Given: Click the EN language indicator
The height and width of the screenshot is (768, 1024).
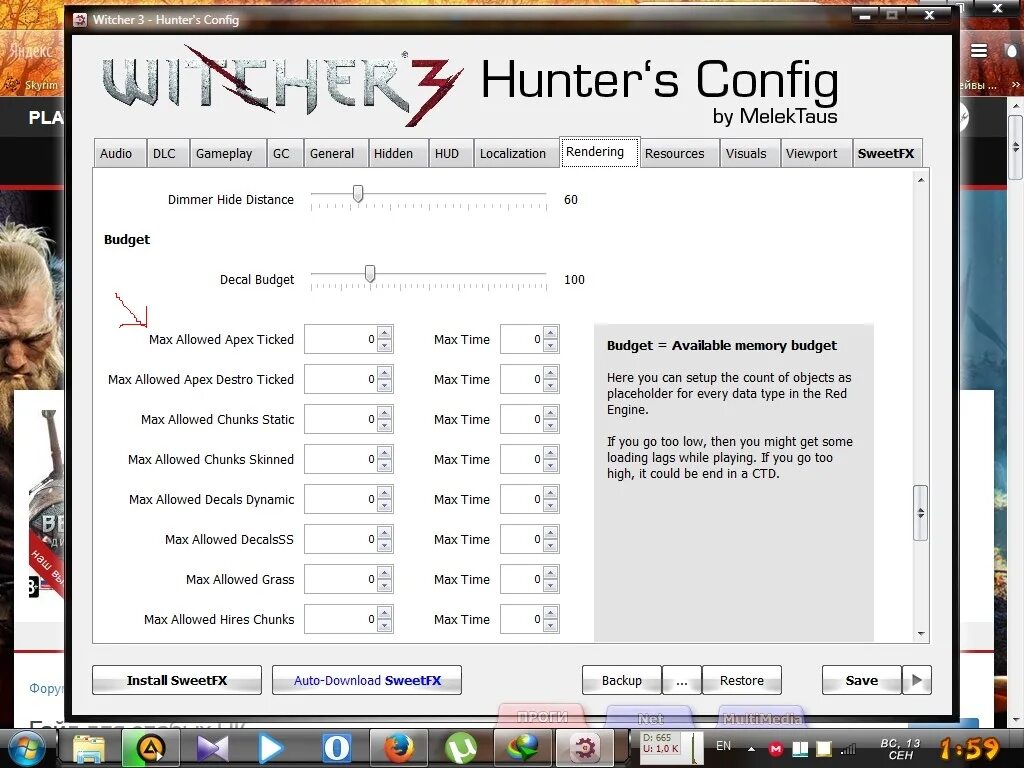Looking at the screenshot, I should 724,746.
